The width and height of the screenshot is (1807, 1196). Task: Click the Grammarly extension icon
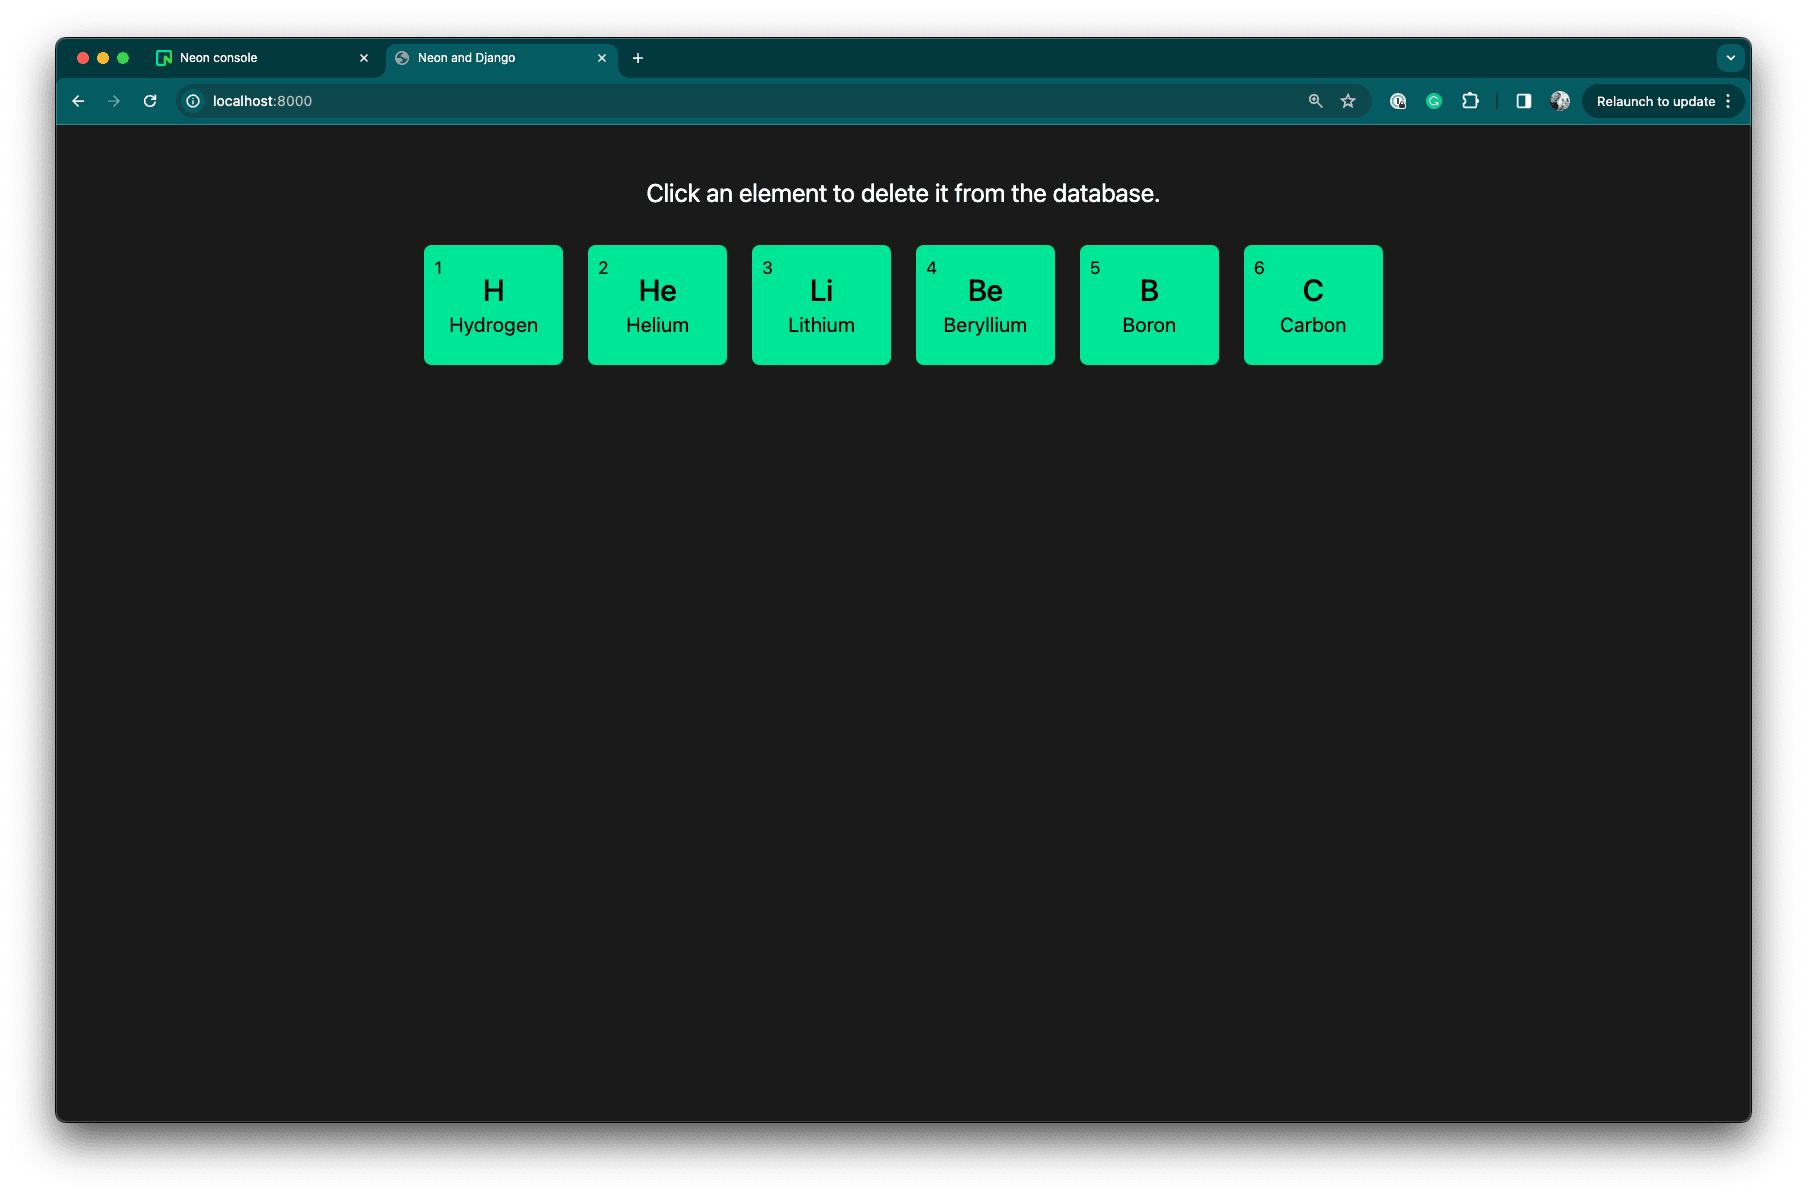coord(1434,101)
